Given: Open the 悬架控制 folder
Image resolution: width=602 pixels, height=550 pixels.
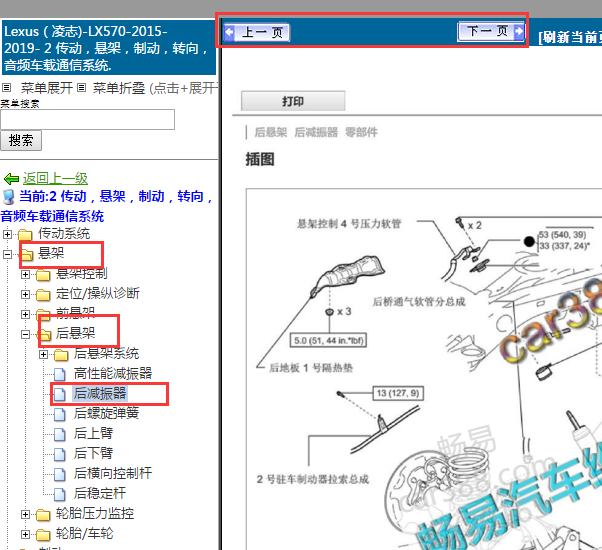Looking at the screenshot, I should click(81, 274).
